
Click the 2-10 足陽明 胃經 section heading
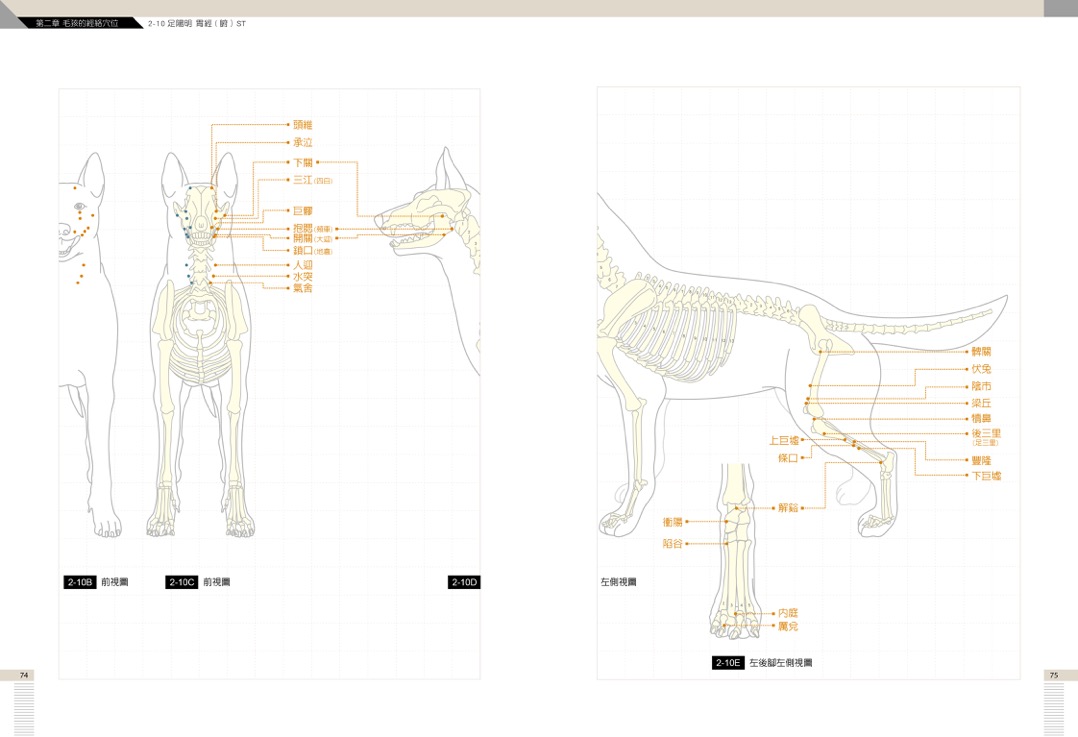tap(196, 23)
